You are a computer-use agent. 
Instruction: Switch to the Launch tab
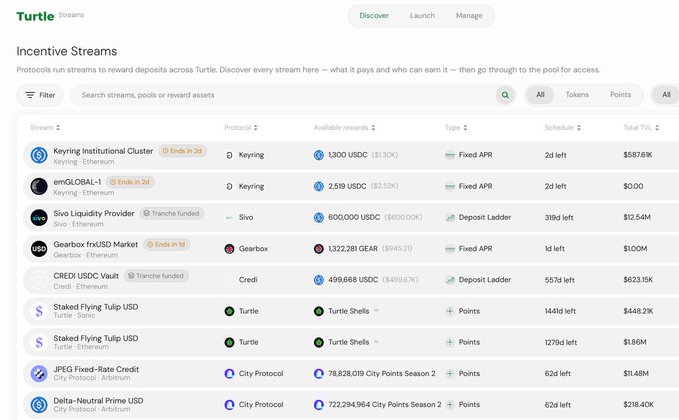(x=422, y=16)
